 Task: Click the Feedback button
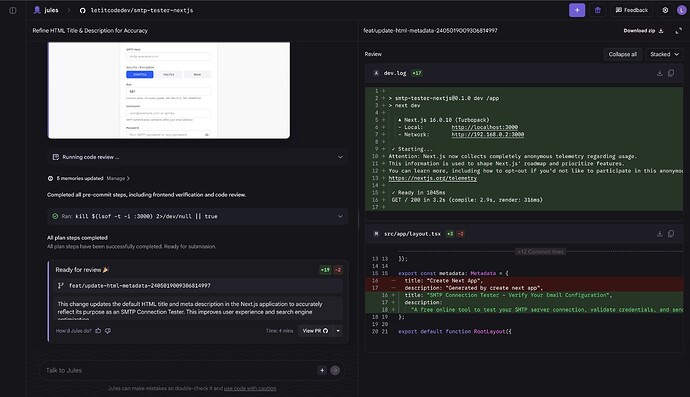(x=632, y=10)
